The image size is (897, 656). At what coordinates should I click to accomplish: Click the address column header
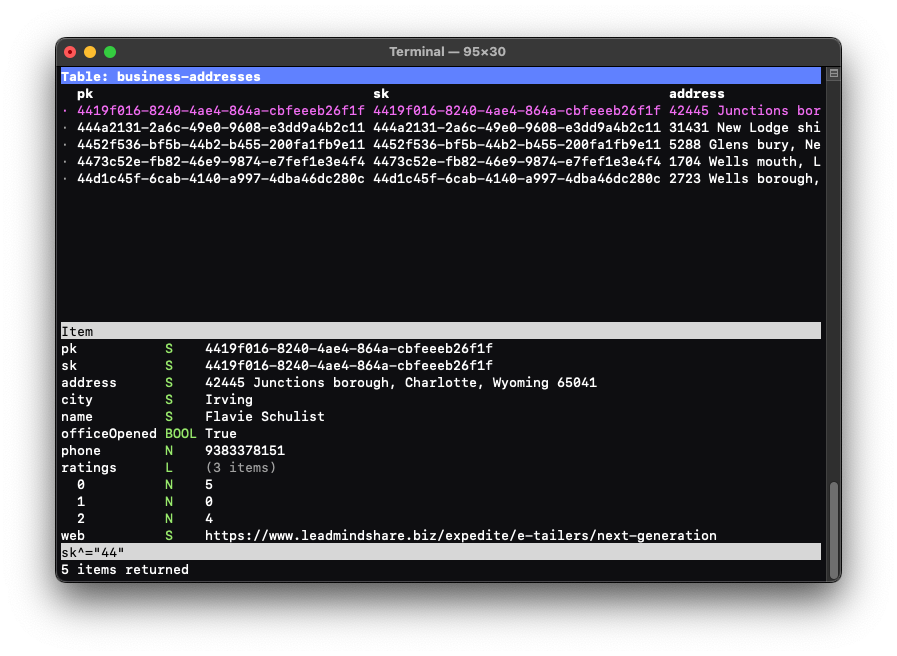tap(696, 94)
